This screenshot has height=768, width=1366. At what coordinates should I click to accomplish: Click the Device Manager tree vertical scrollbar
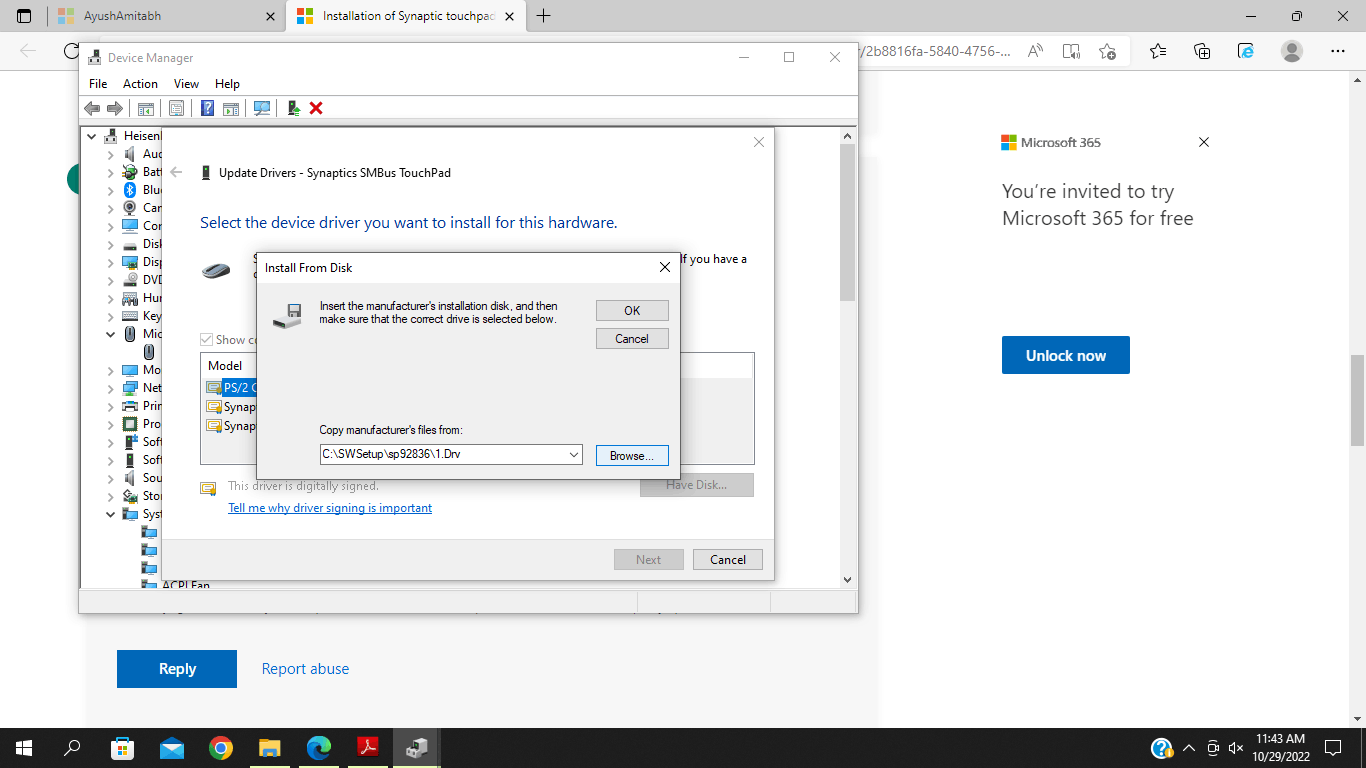click(848, 357)
